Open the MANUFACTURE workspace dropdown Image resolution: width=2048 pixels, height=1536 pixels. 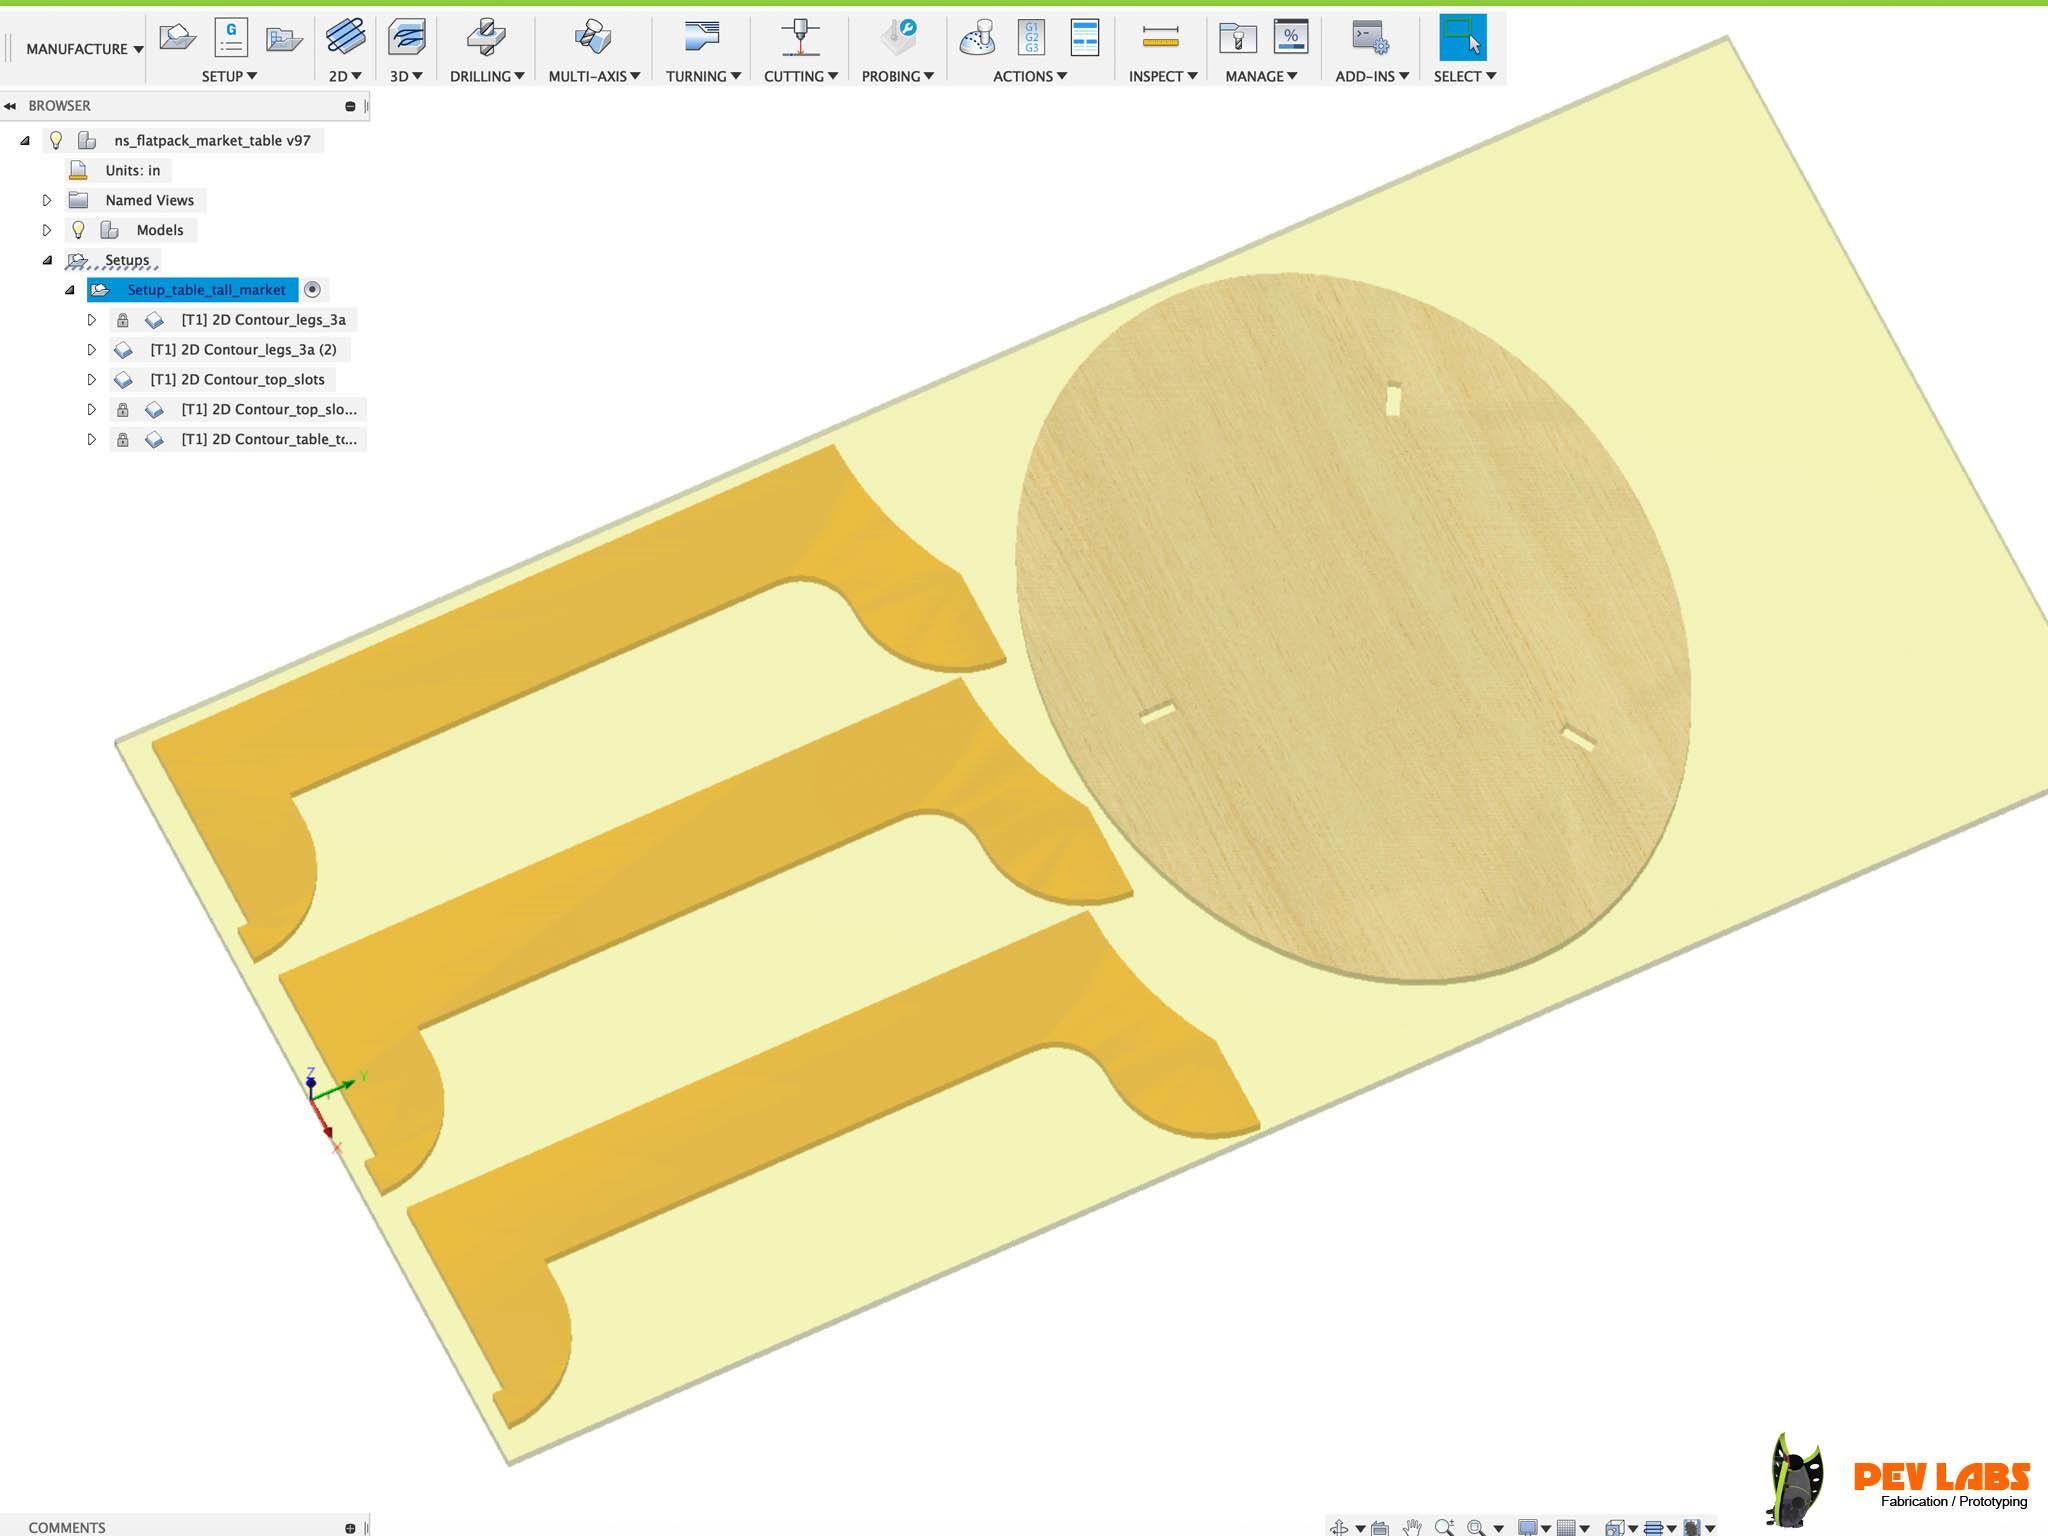coord(84,49)
